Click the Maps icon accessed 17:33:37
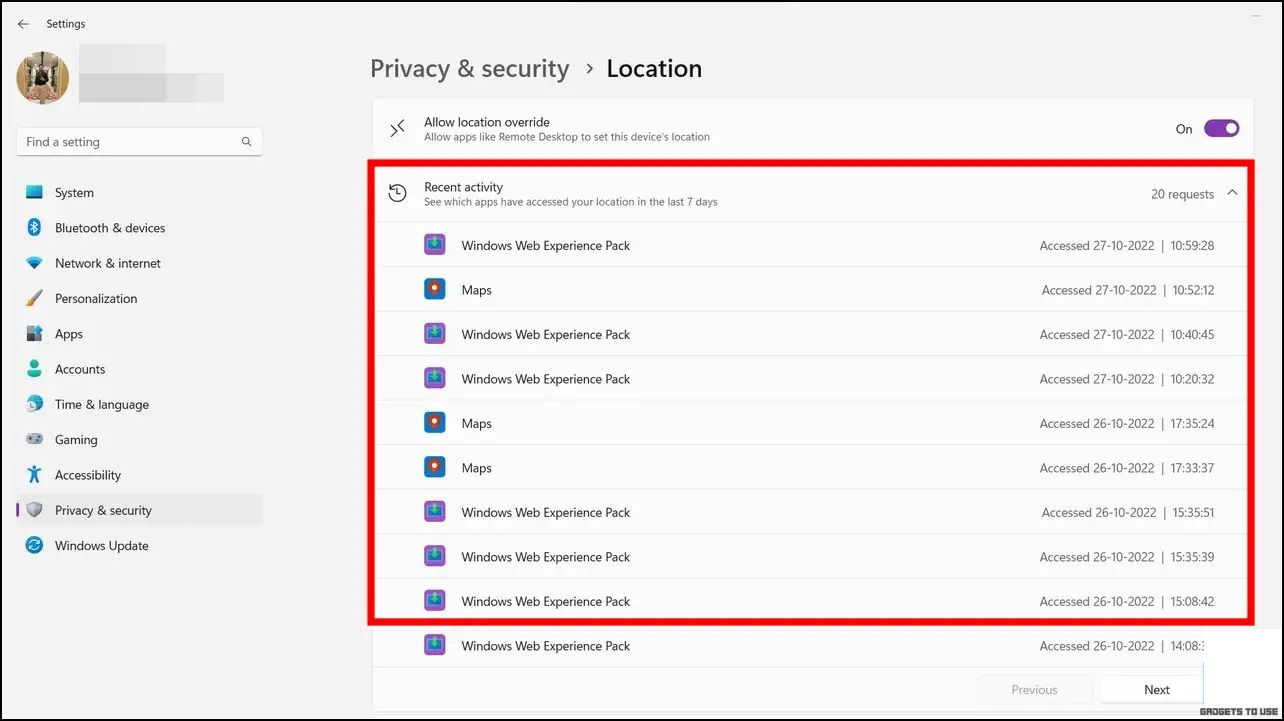Viewport: 1284px width, 721px height. [x=434, y=468]
